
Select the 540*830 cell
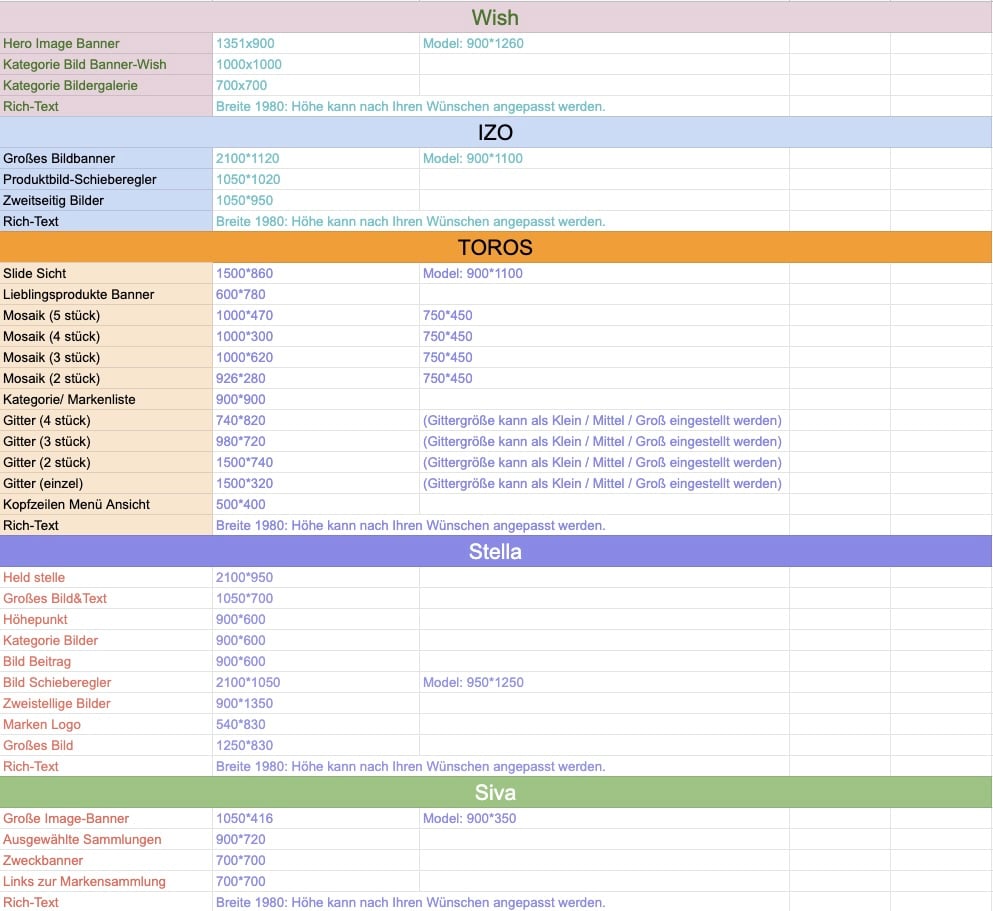click(x=315, y=724)
